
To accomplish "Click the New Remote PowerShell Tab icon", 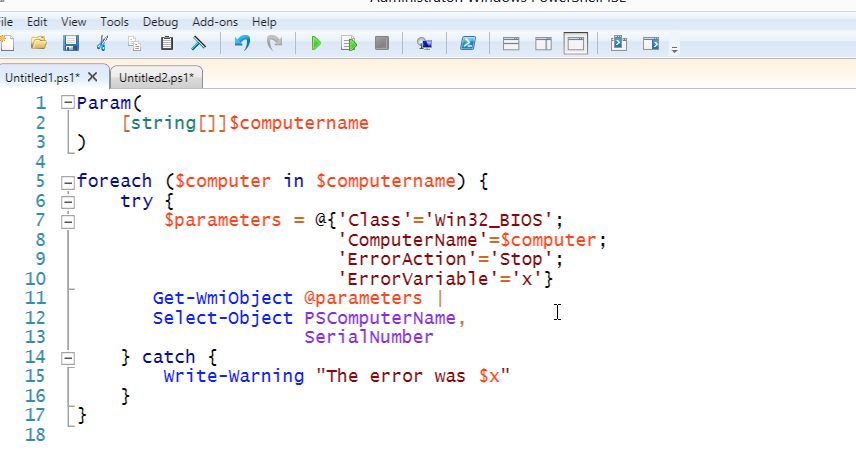I will [424, 43].
